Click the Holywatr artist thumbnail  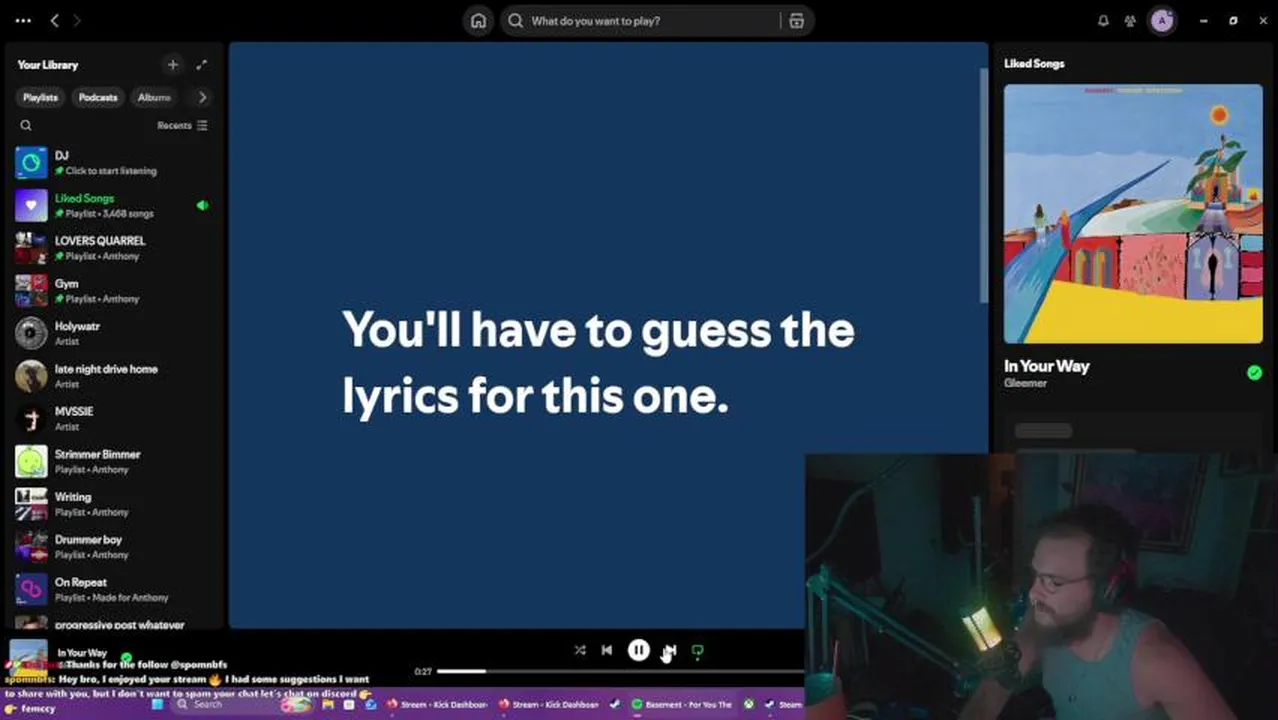pos(31,333)
